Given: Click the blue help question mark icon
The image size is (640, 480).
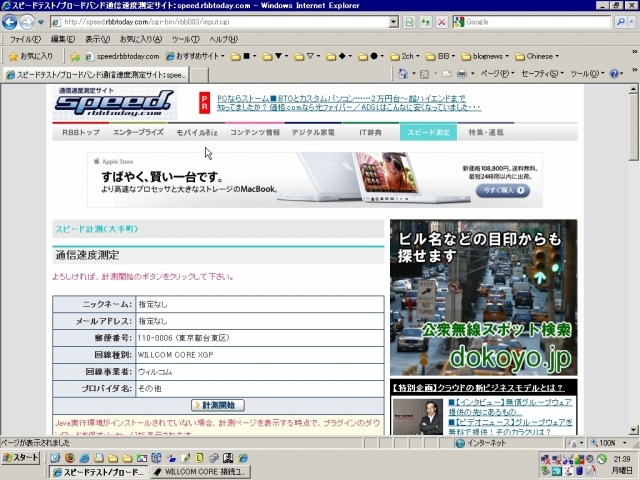Looking at the screenshot, I should pyautogui.click(x=614, y=74).
